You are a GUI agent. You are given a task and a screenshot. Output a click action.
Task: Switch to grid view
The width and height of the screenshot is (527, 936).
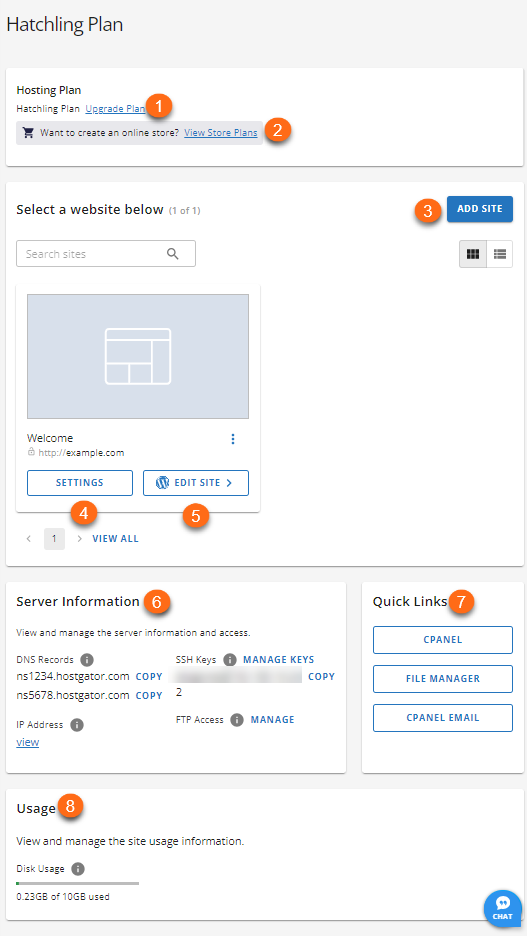(473, 254)
